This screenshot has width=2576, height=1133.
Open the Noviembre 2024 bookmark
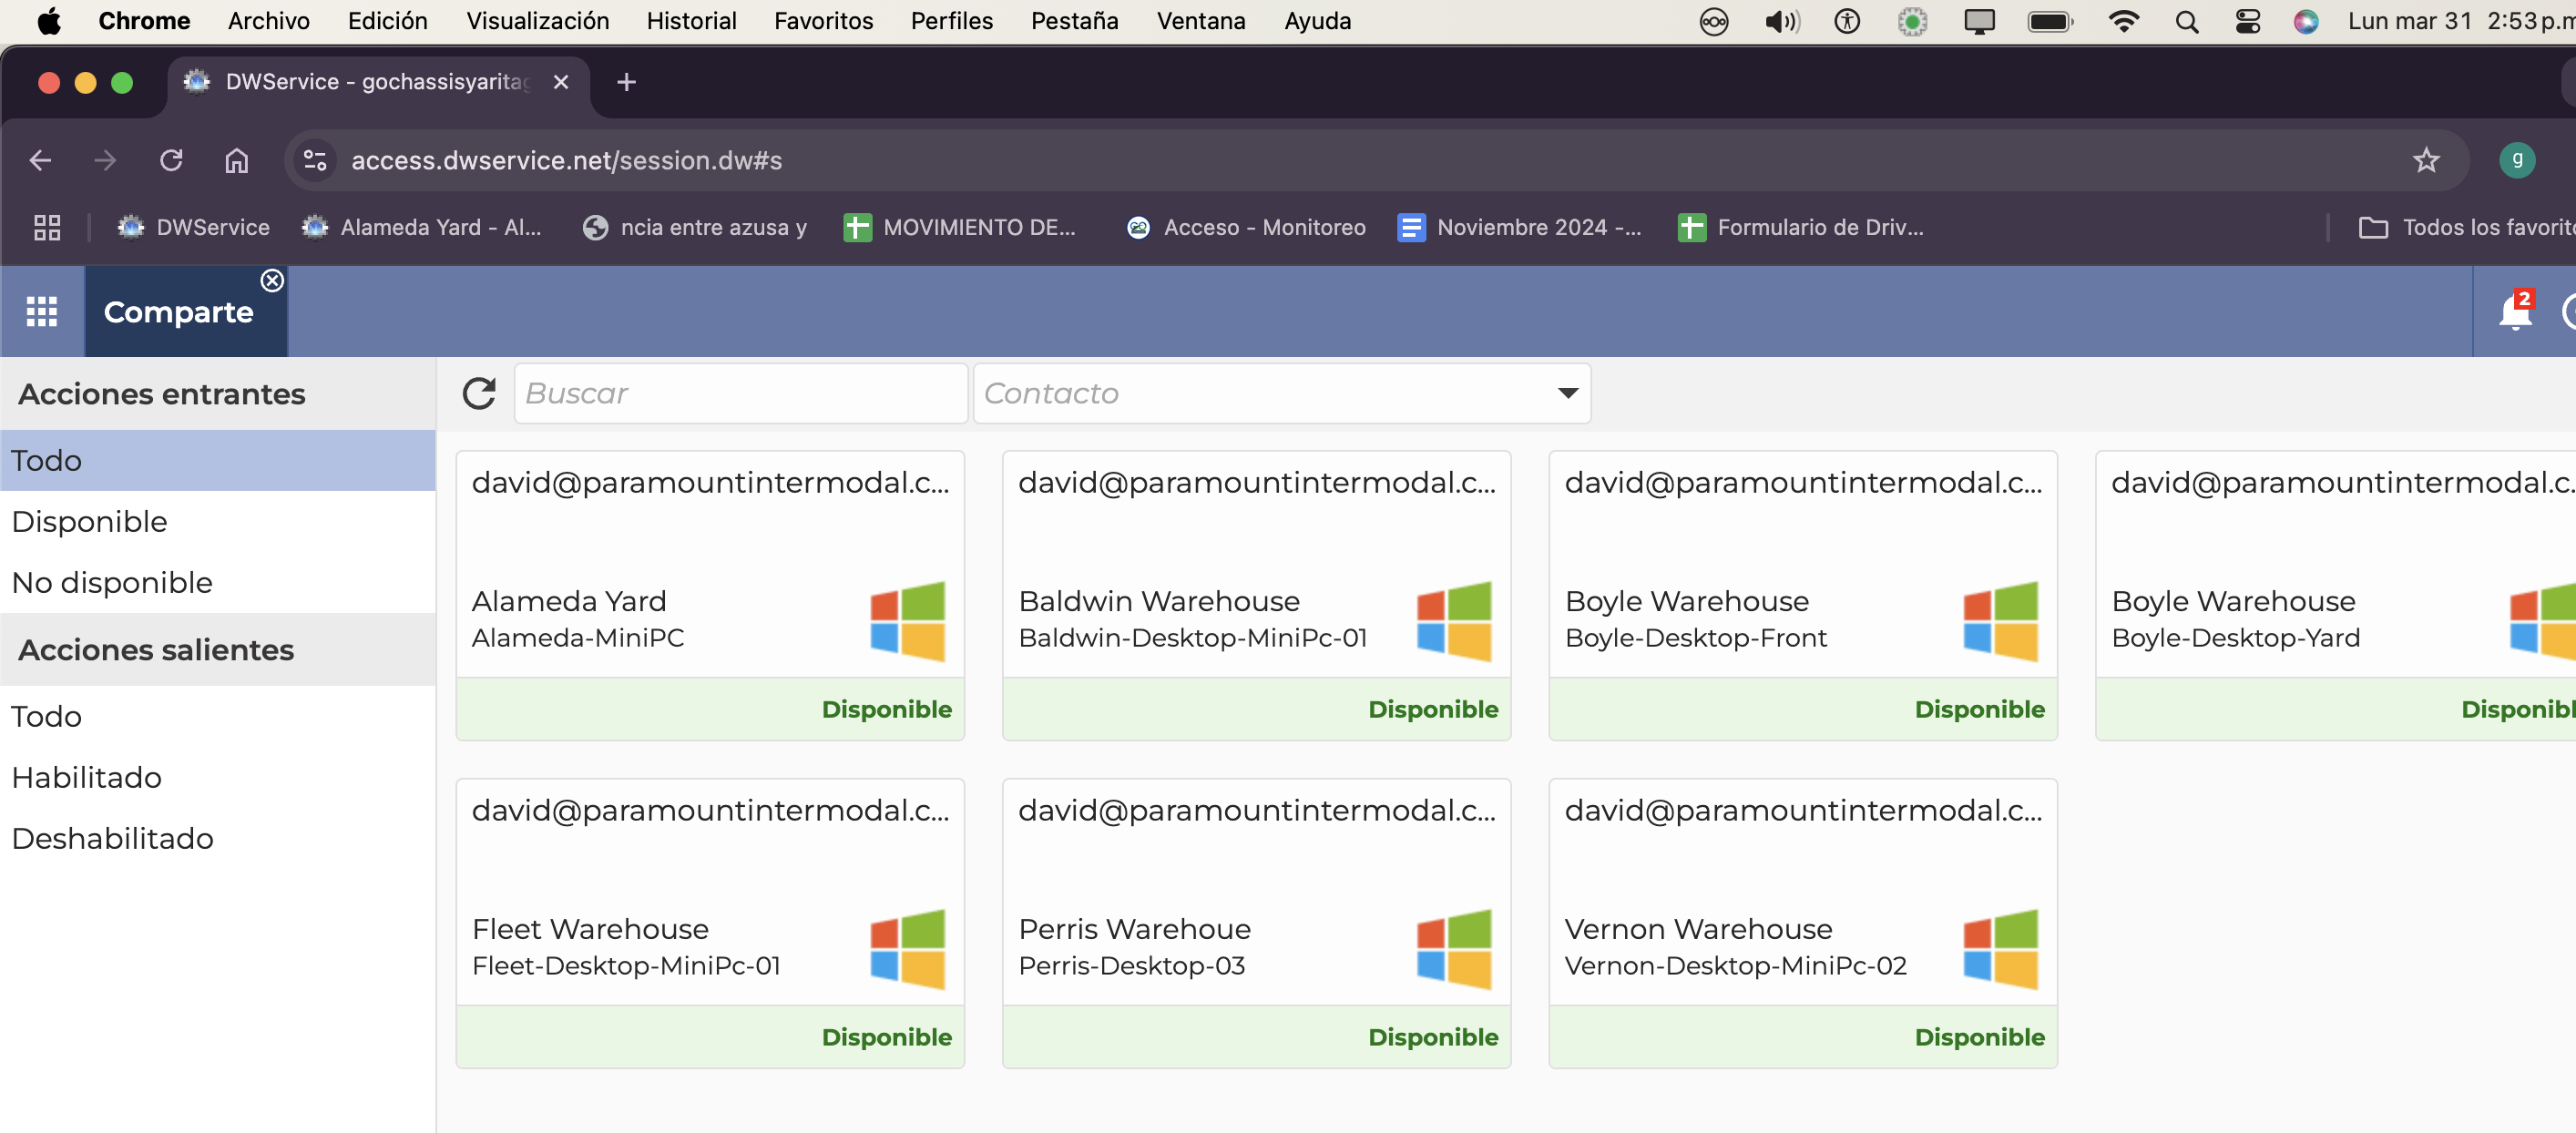pos(1520,227)
